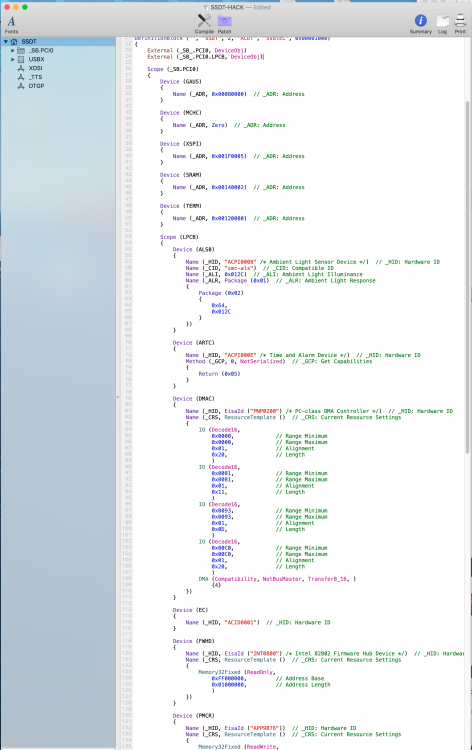Open the Patch tool
The width and height of the screenshot is (472, 750).
tap(224, 24)
